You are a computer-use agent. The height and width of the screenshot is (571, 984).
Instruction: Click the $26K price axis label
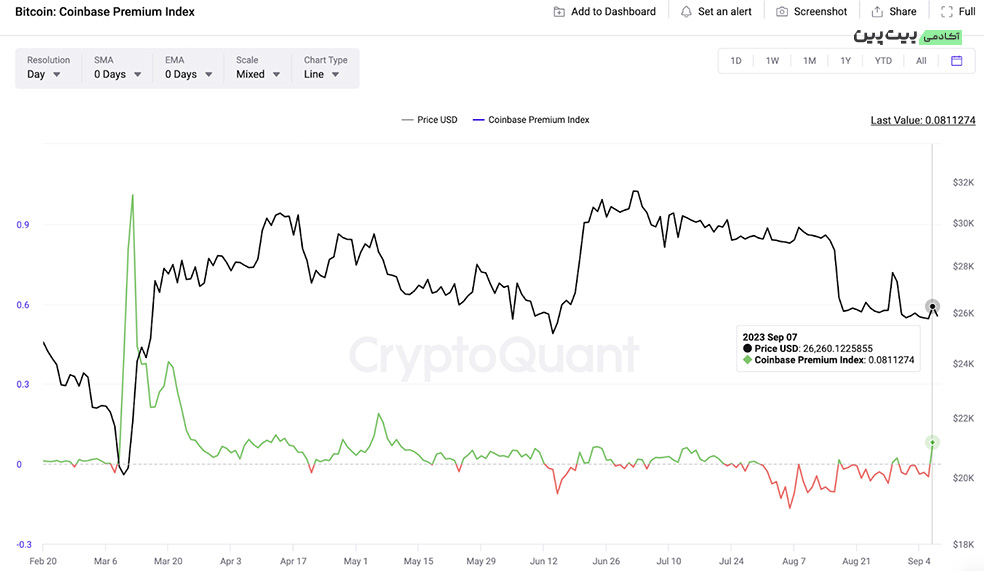963,313
